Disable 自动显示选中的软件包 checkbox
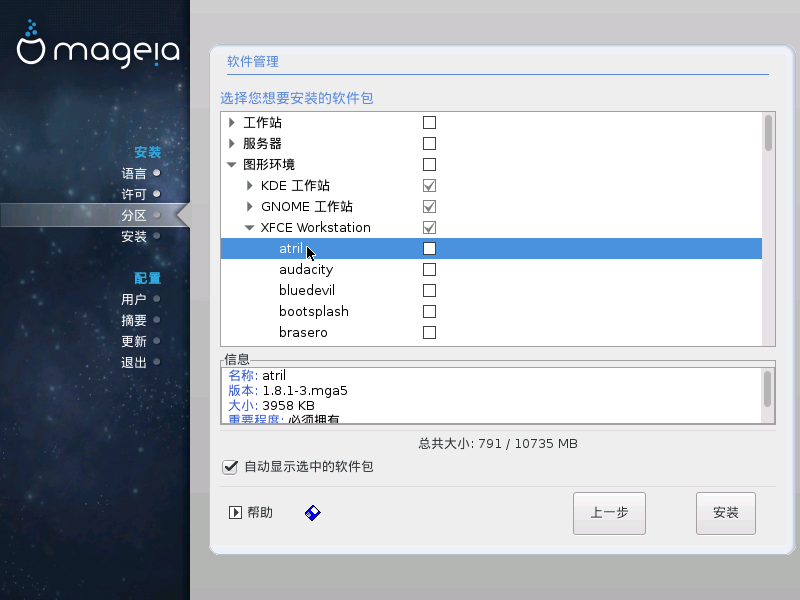This screenshot has width=800, height=600. pos(230,467)
